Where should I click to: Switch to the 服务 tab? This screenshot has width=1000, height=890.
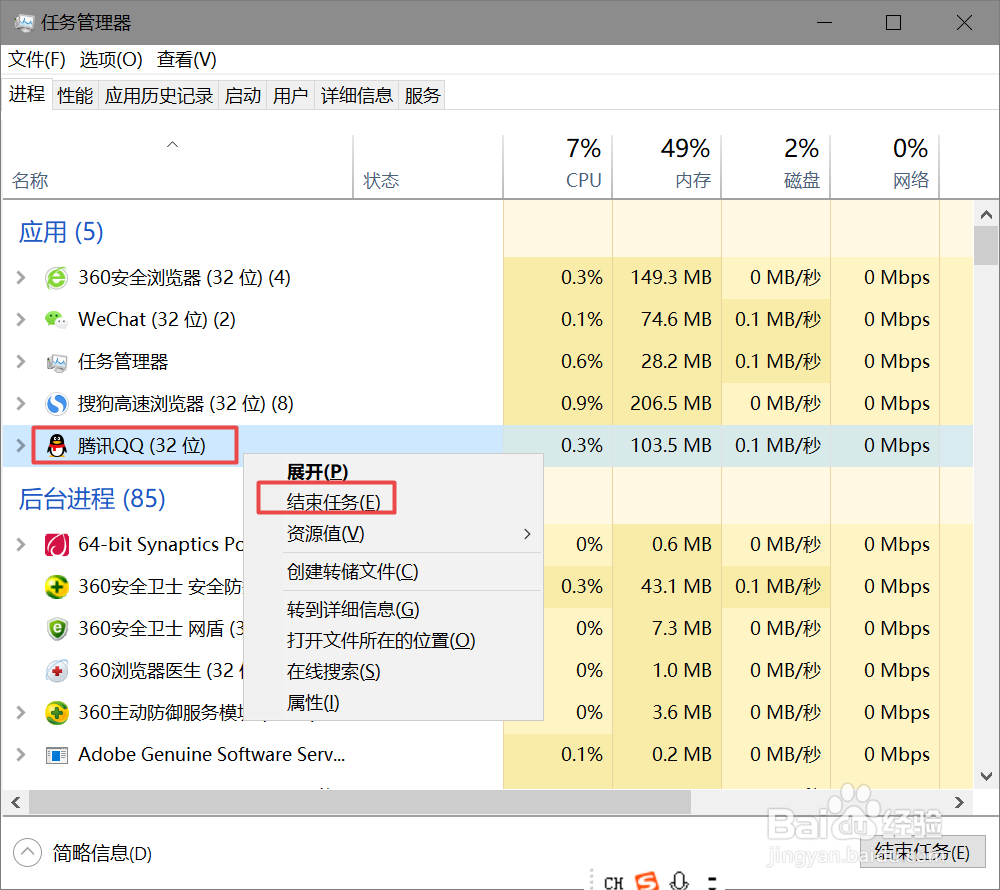click(x=422, y=96)
